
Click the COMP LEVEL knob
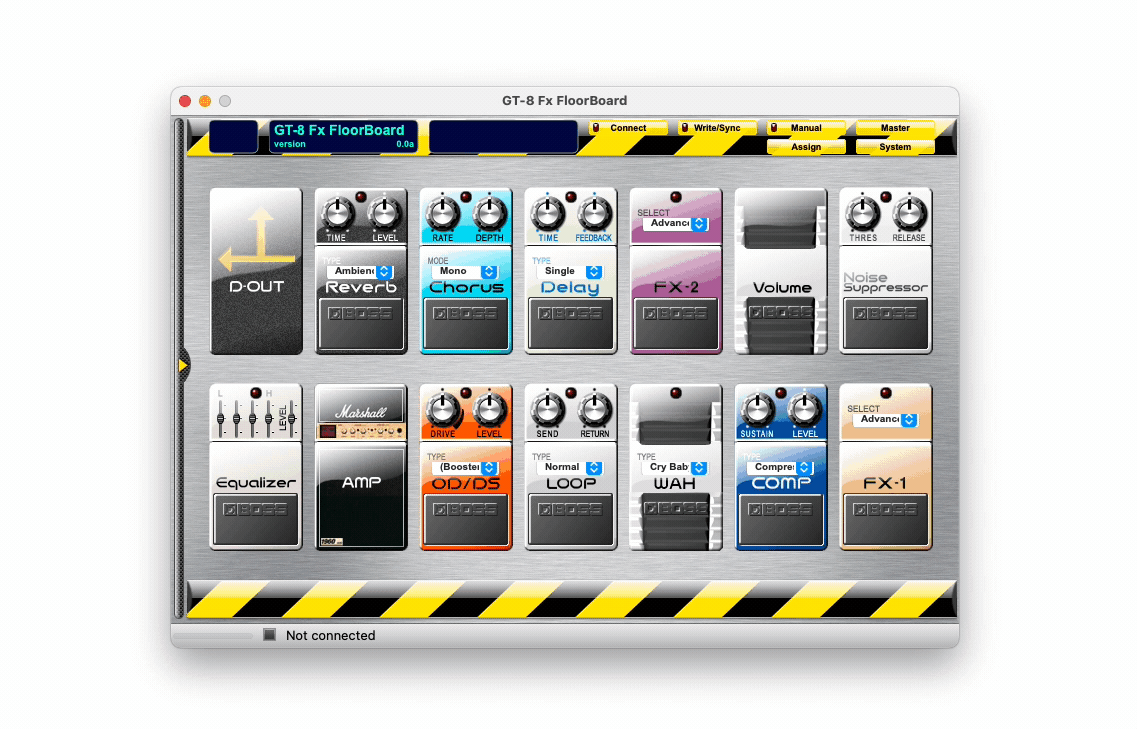(804, 409)
